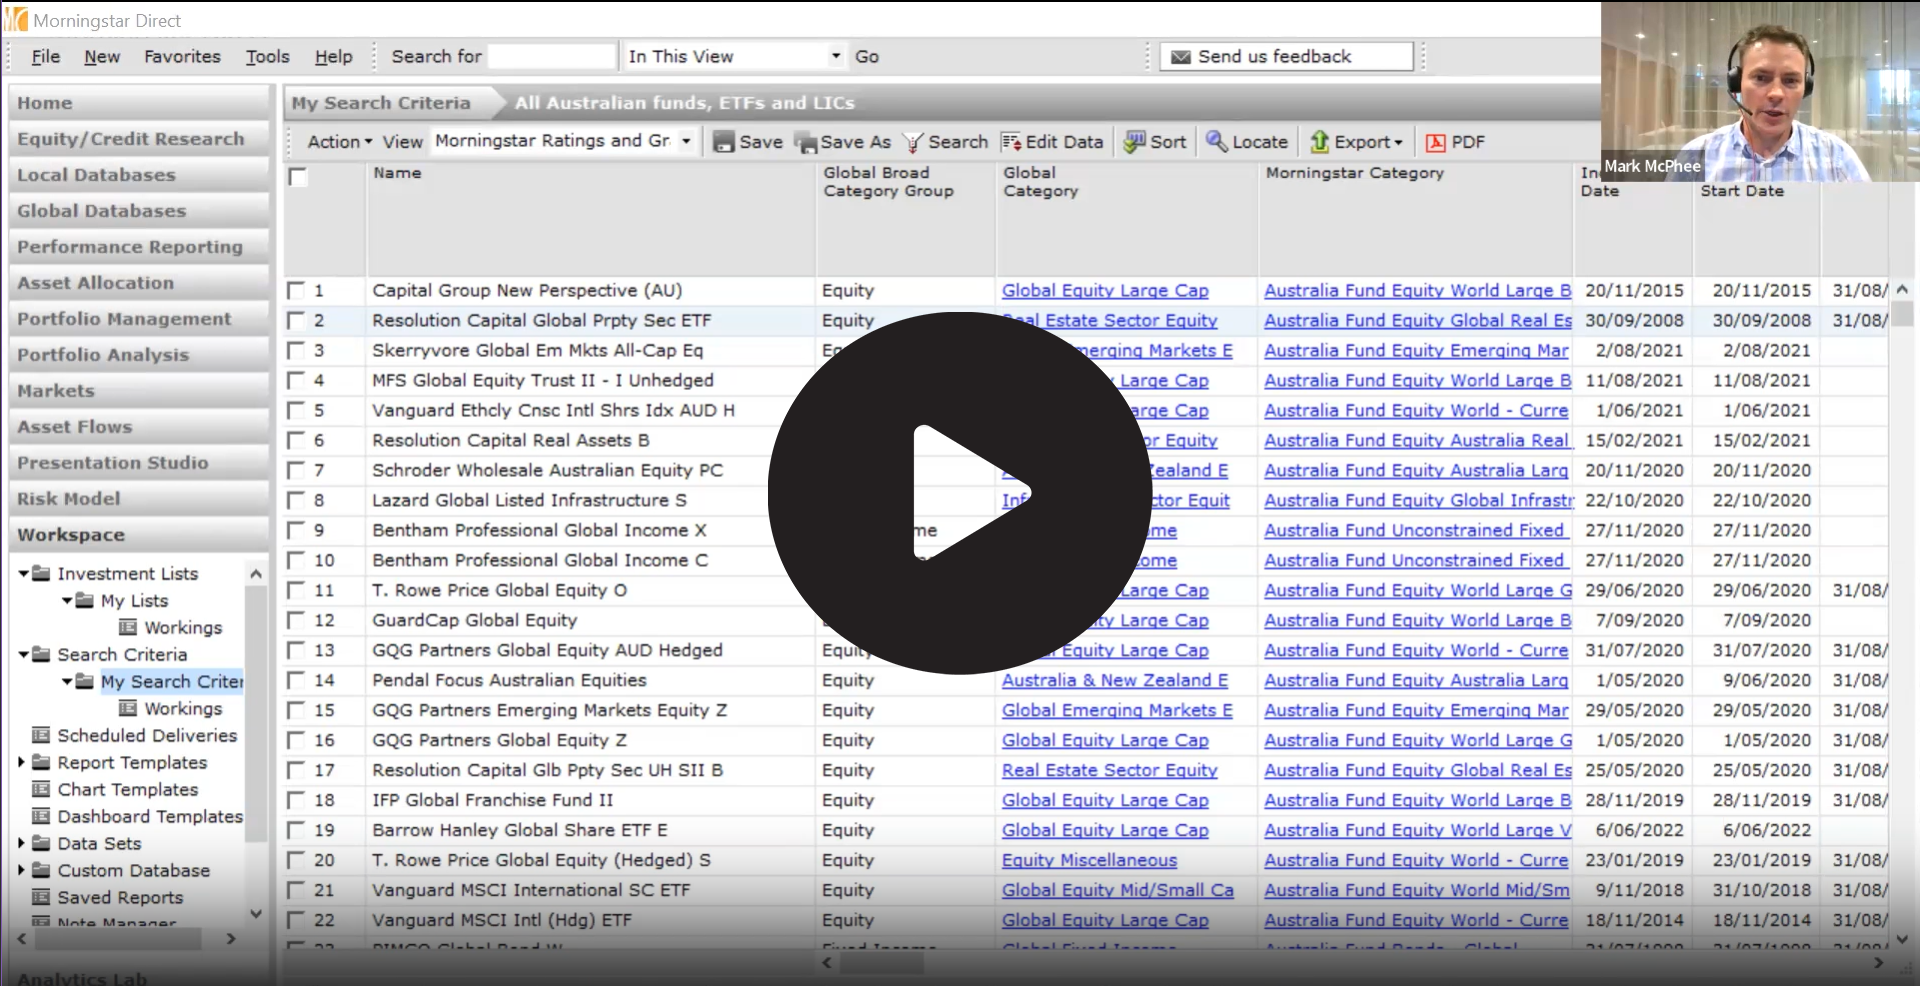
Task: Switch to the My Search Criteria tab
Action: pos(381,103)
